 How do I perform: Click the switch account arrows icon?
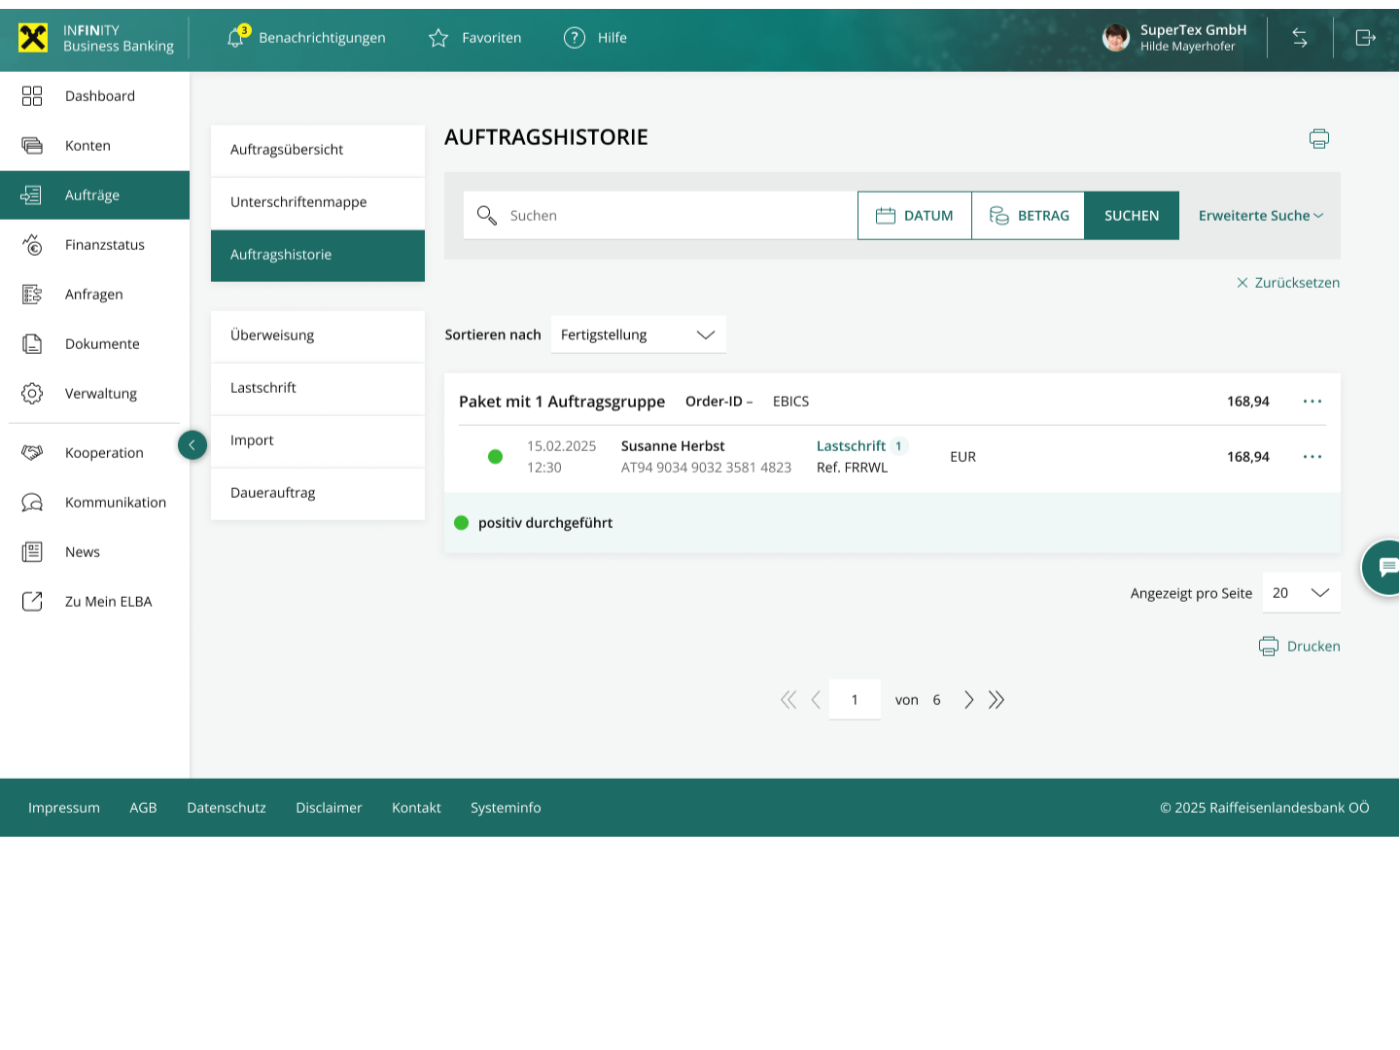click(x=1299, y=38)
